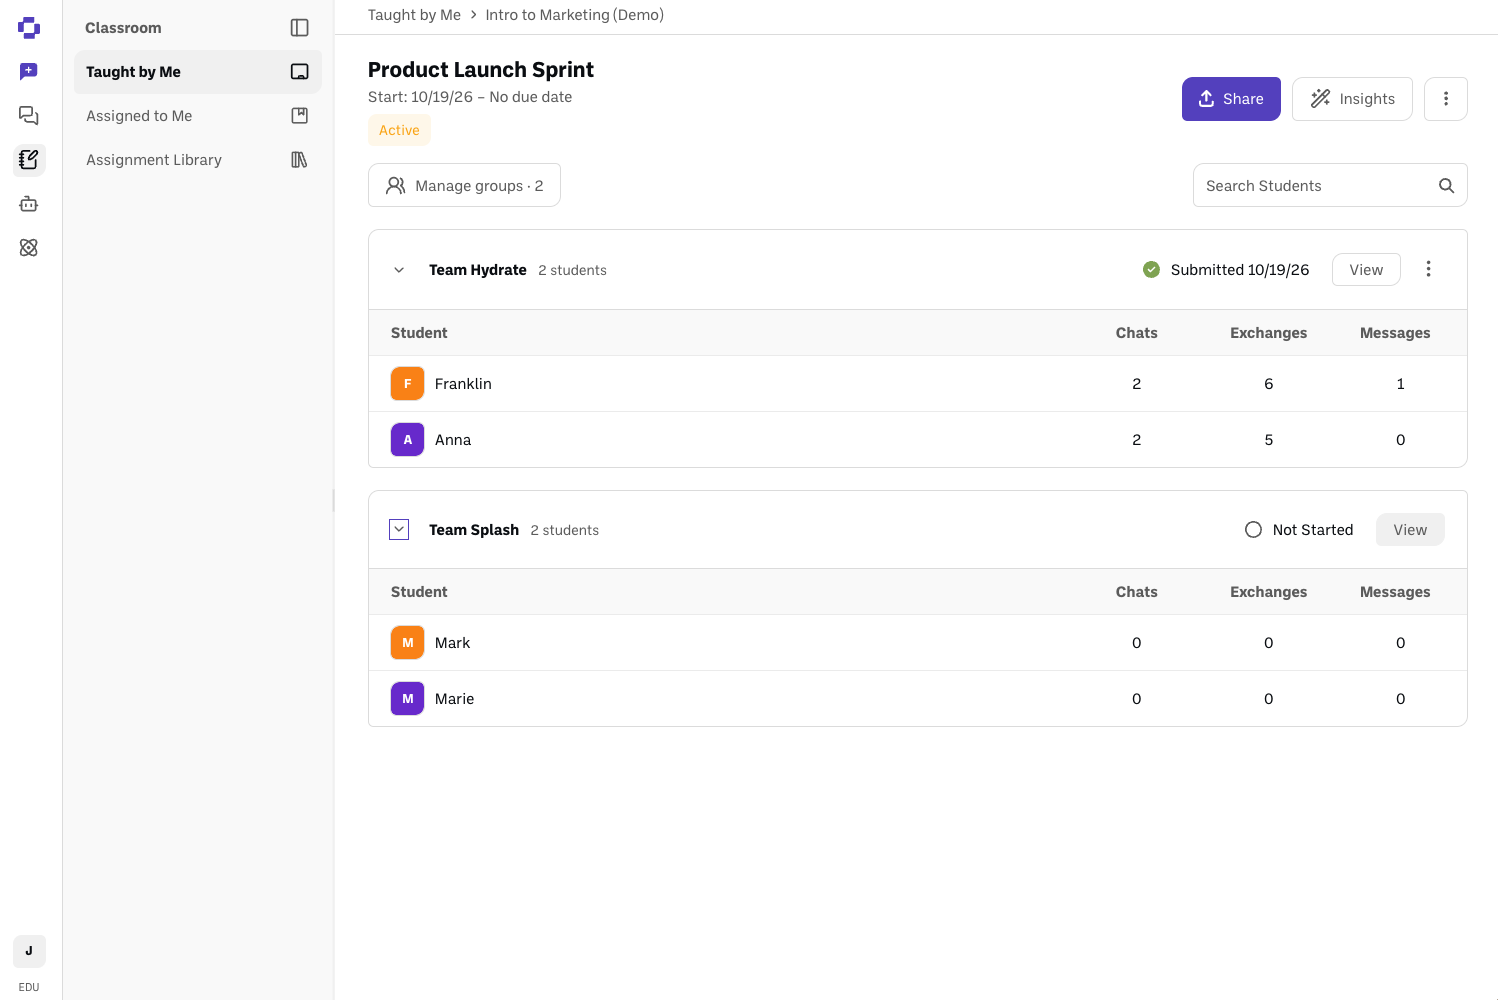Click the Franklin student name
1498x1000 pixels.
[x=463, y=384]
